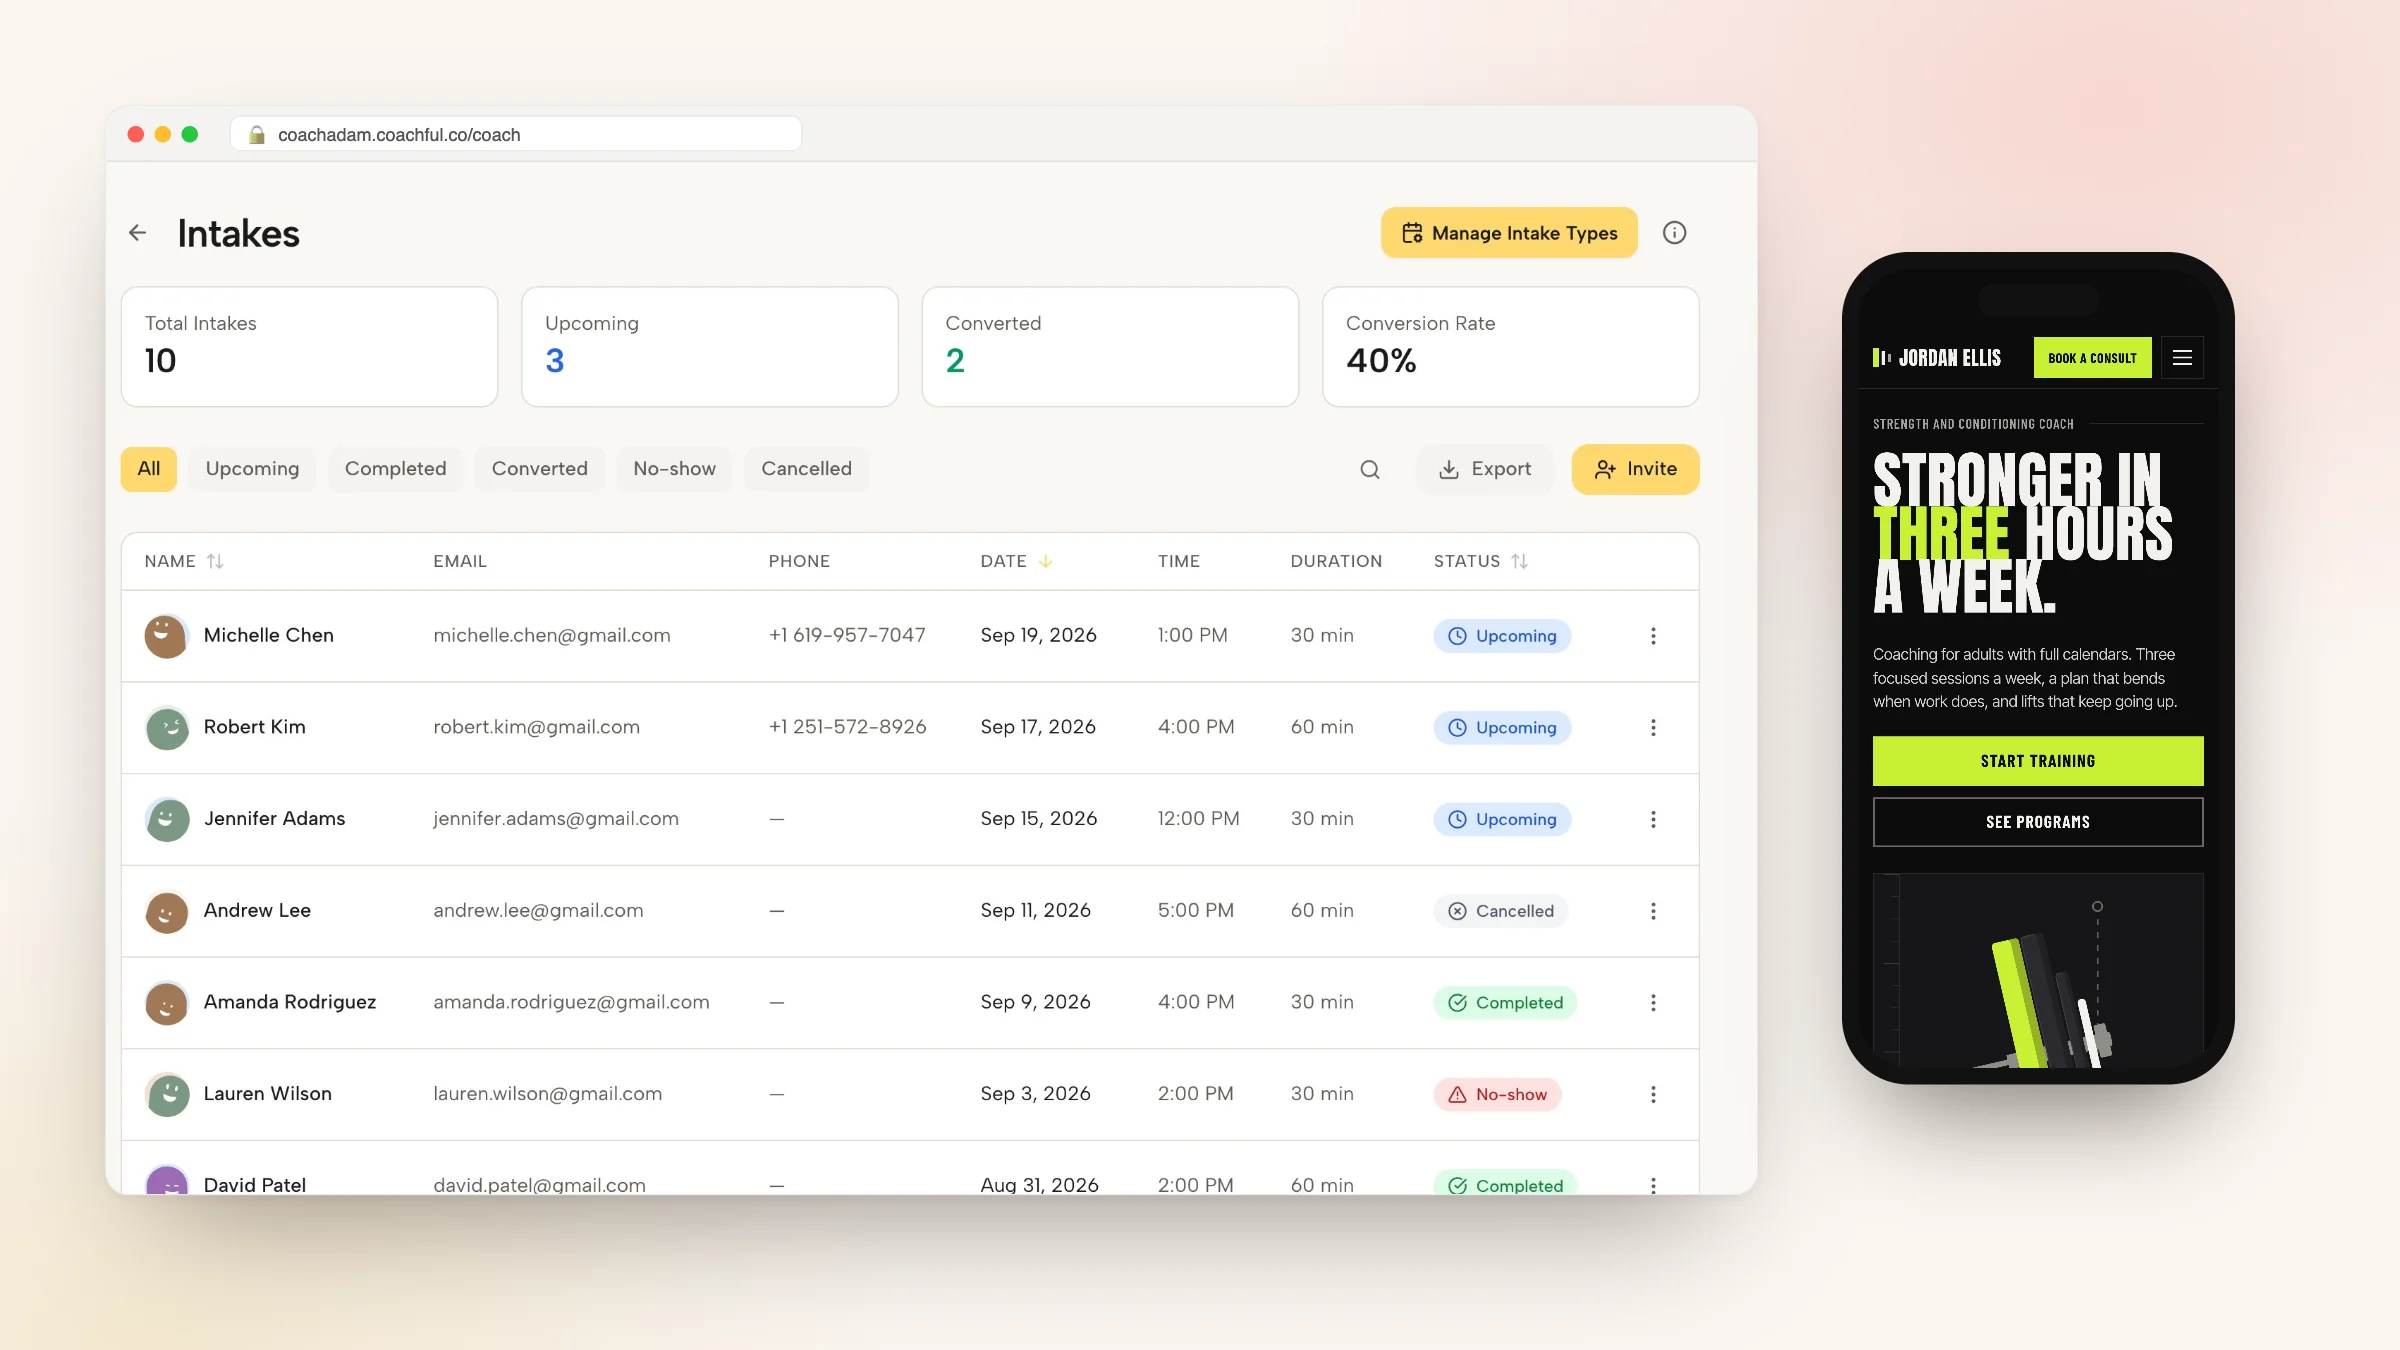Select the Upcoming filter tab
This screenshot has width=2400, height=1350.
pos(252,469)
